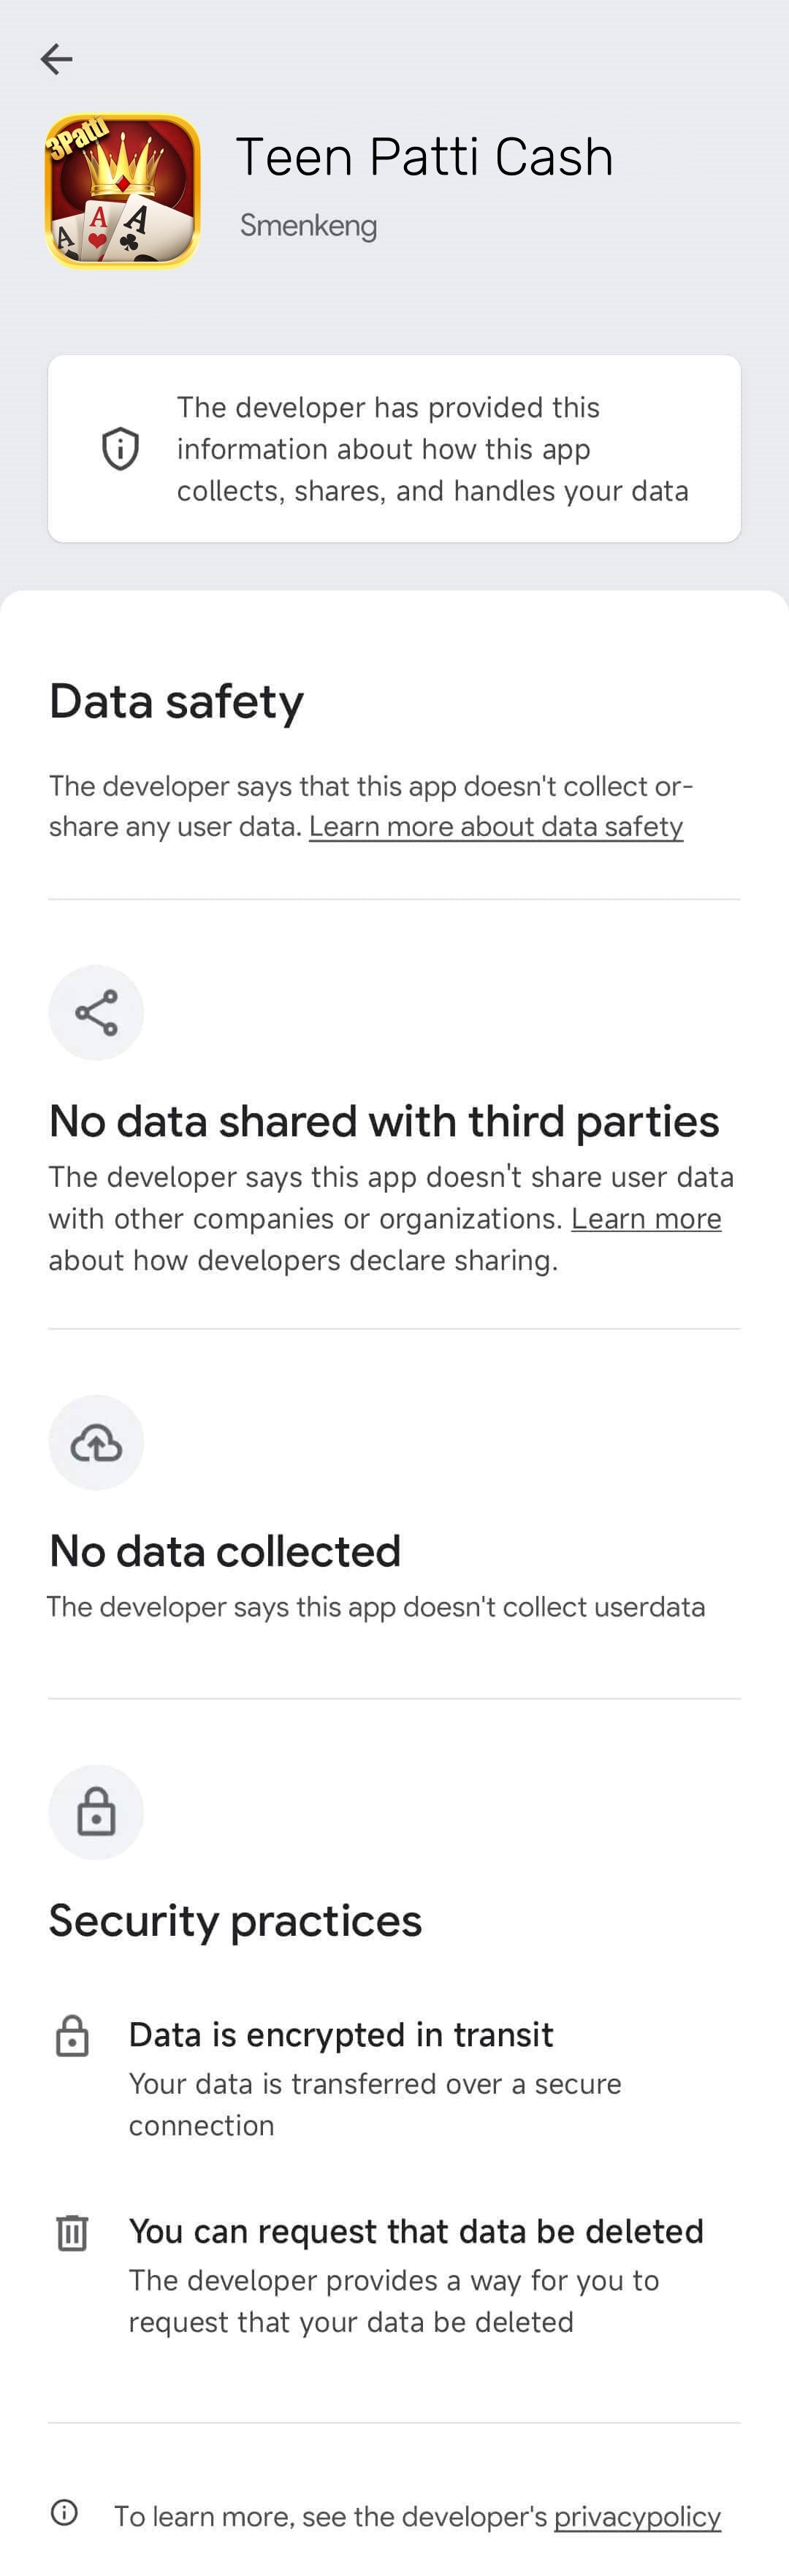Tap the shield info icon
The height and width of the screenshot is (2576, 789).
point(121,448)
